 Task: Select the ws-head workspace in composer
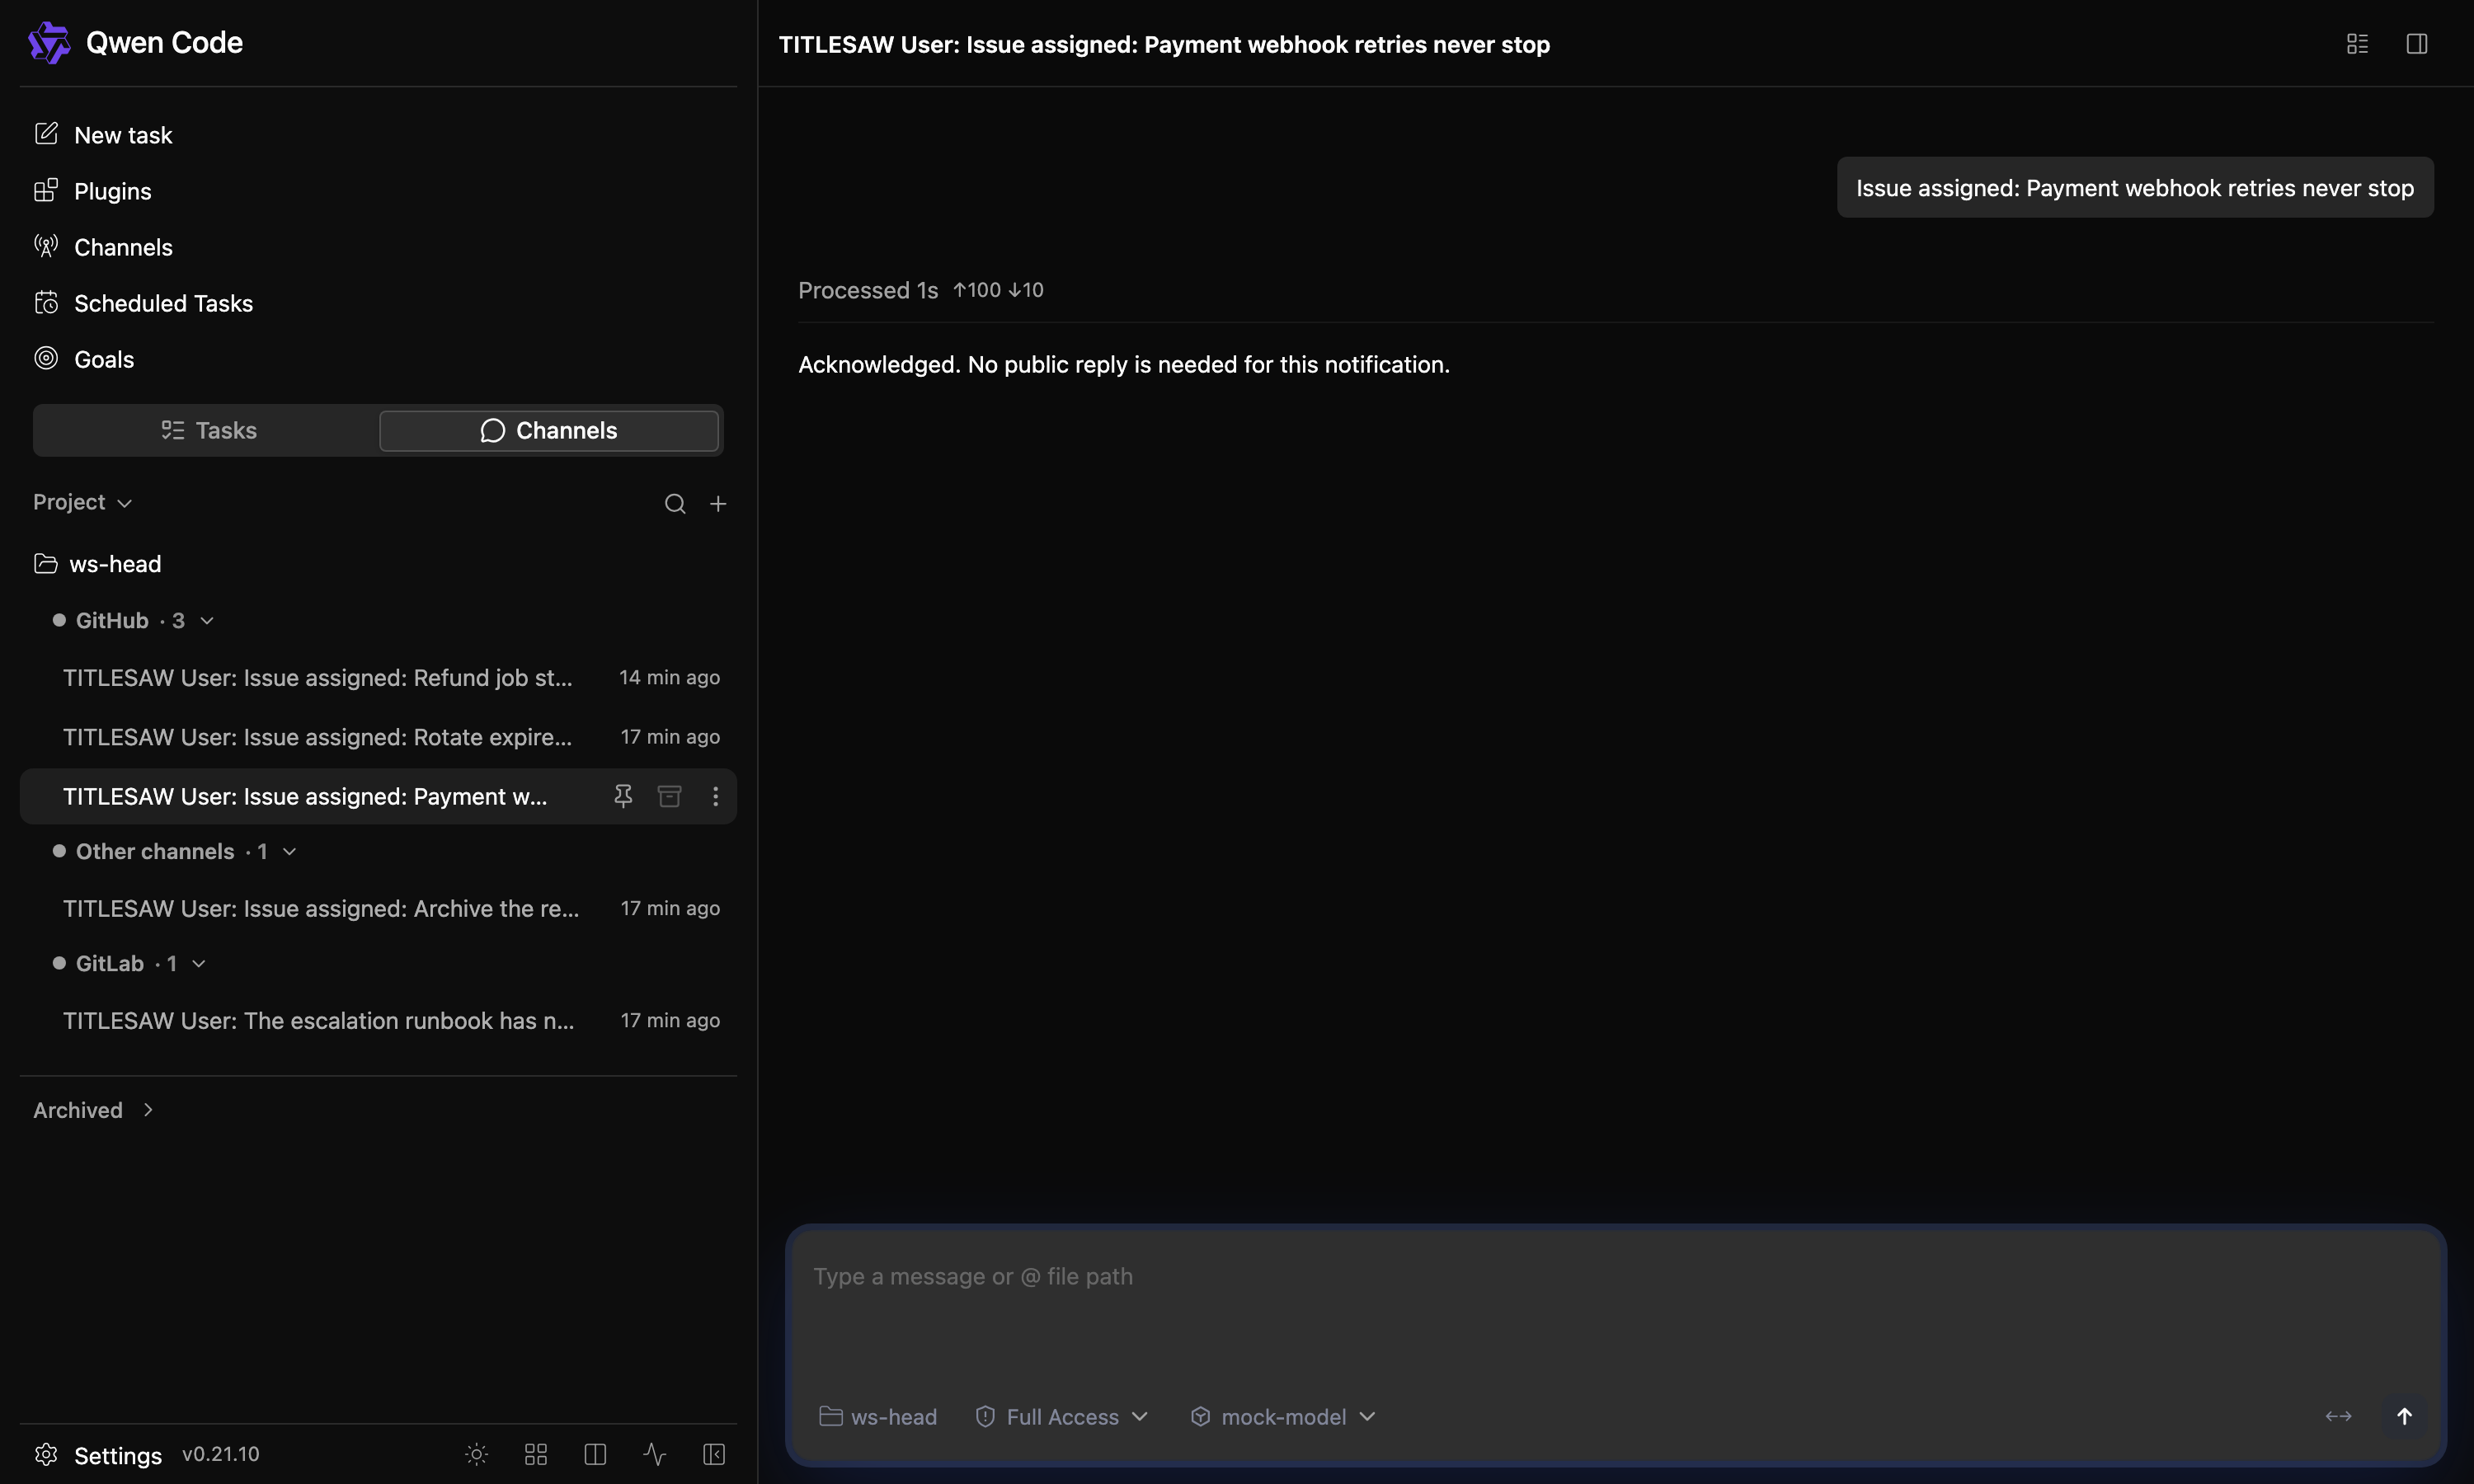pyautogui.click(x=878, y=1417)
